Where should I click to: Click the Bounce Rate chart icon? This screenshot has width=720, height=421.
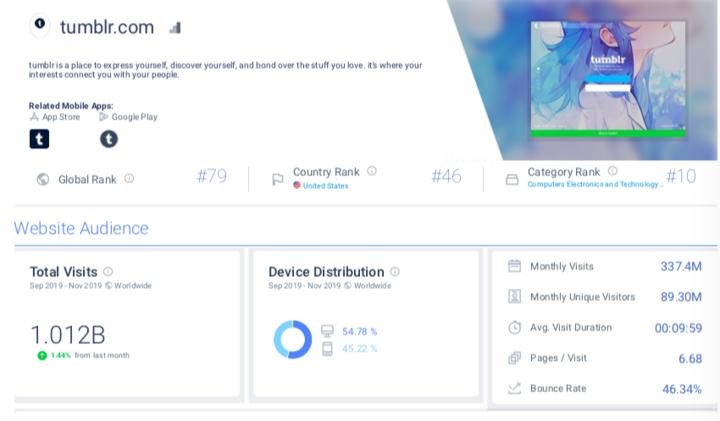[514, 388]
